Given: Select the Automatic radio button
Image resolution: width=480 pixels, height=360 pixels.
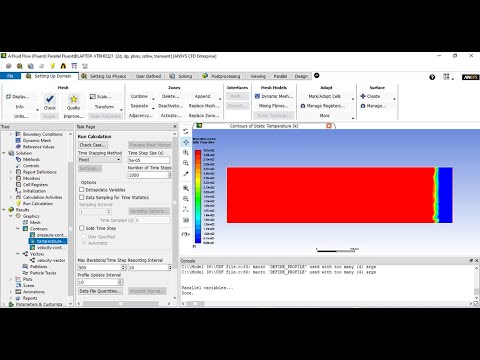Looking at the screenshot, I should (x=84, y=243).
